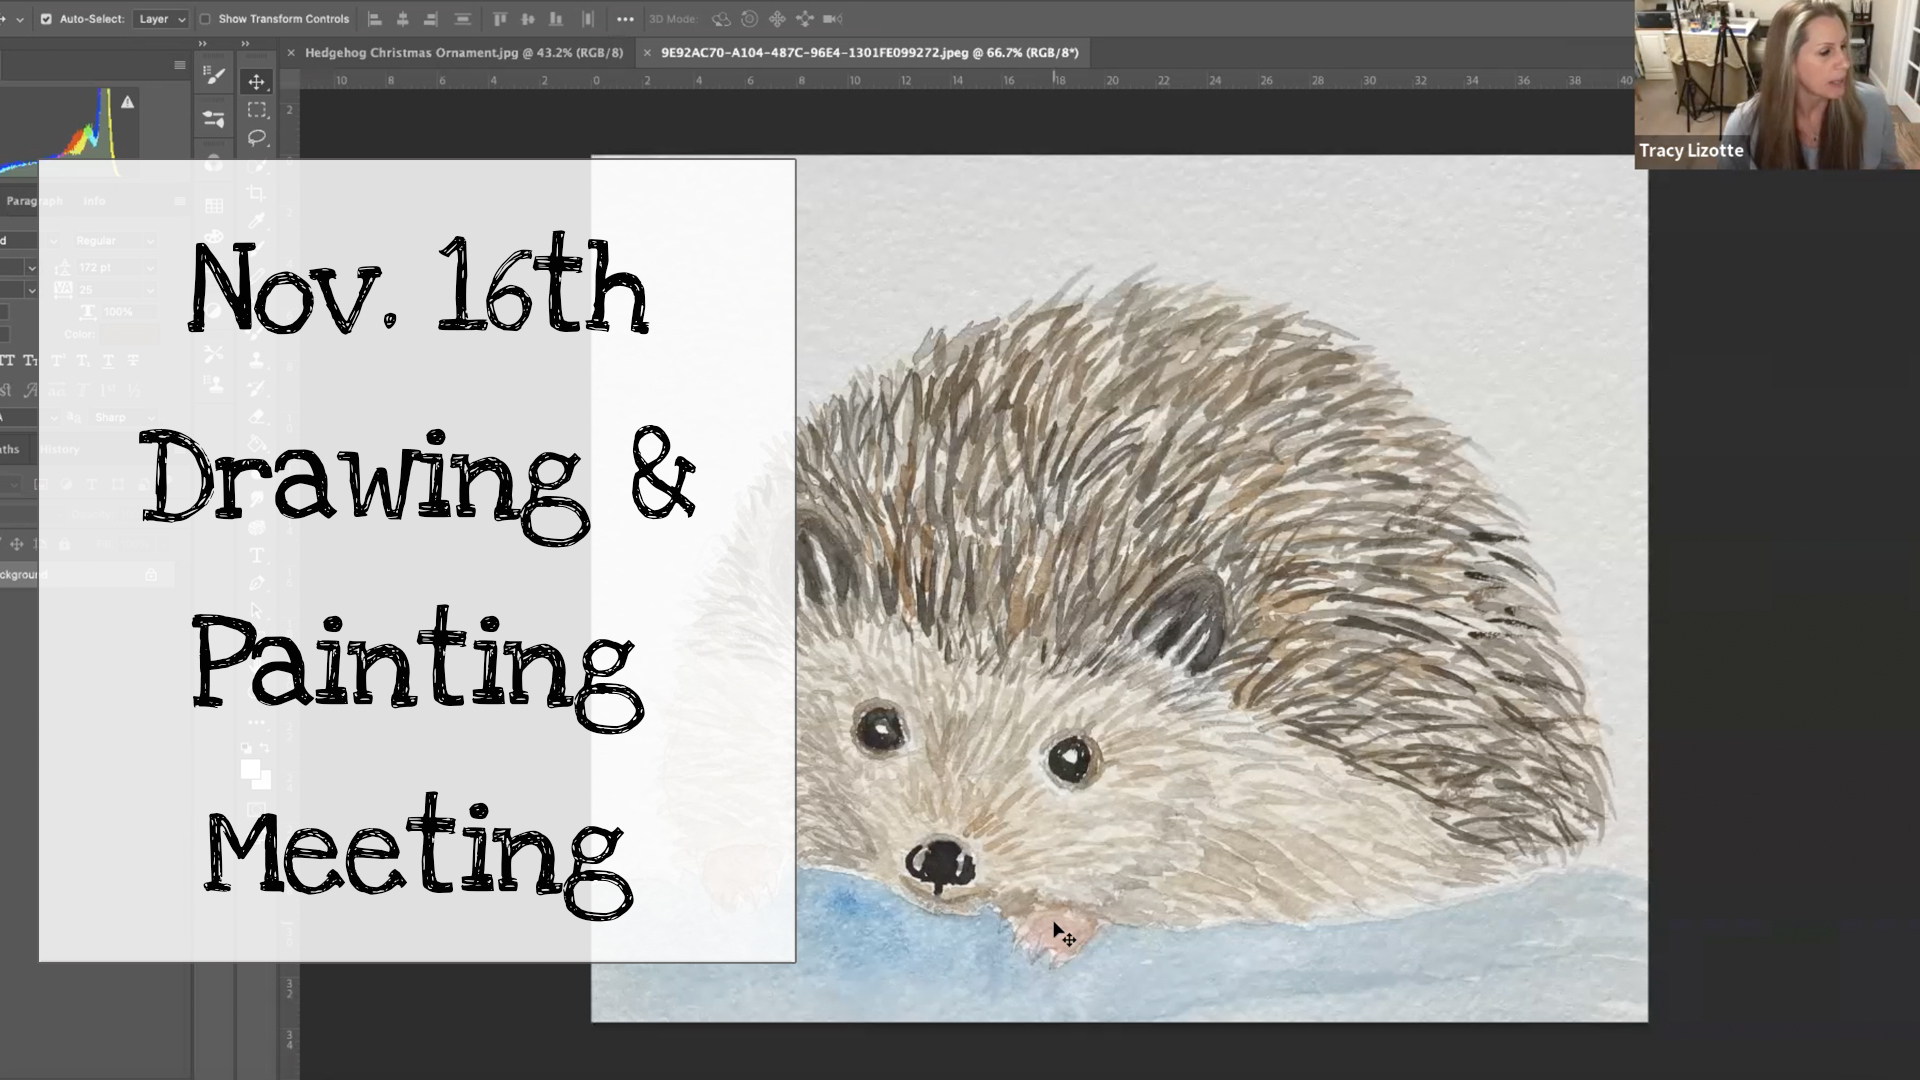Open Auto-Select Layer dropdown

tap(160, 19)
